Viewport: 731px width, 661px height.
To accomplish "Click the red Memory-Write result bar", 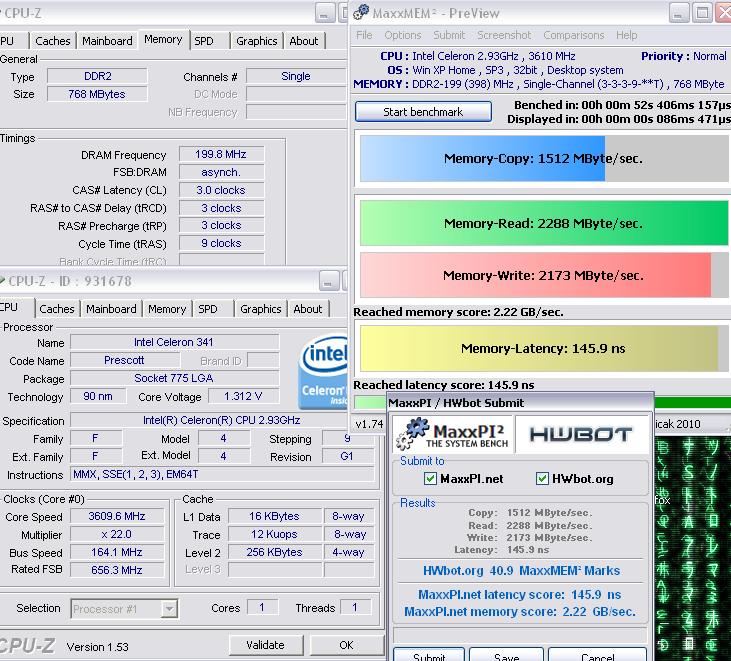I will coord(544,275).
